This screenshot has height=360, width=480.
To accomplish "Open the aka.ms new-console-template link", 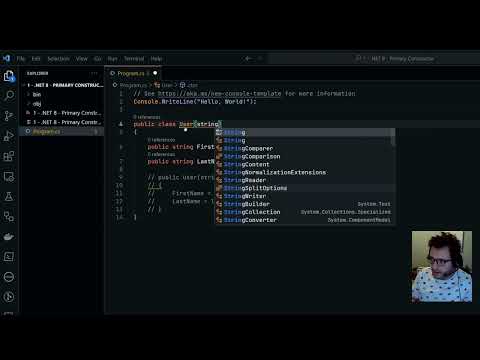I will 219,94.
